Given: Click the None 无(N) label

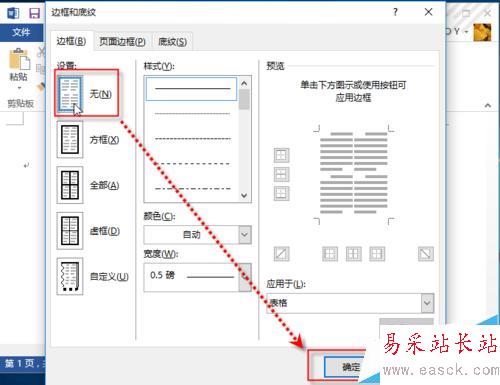Looking at the screenshot, I should [x=100, y=94].
